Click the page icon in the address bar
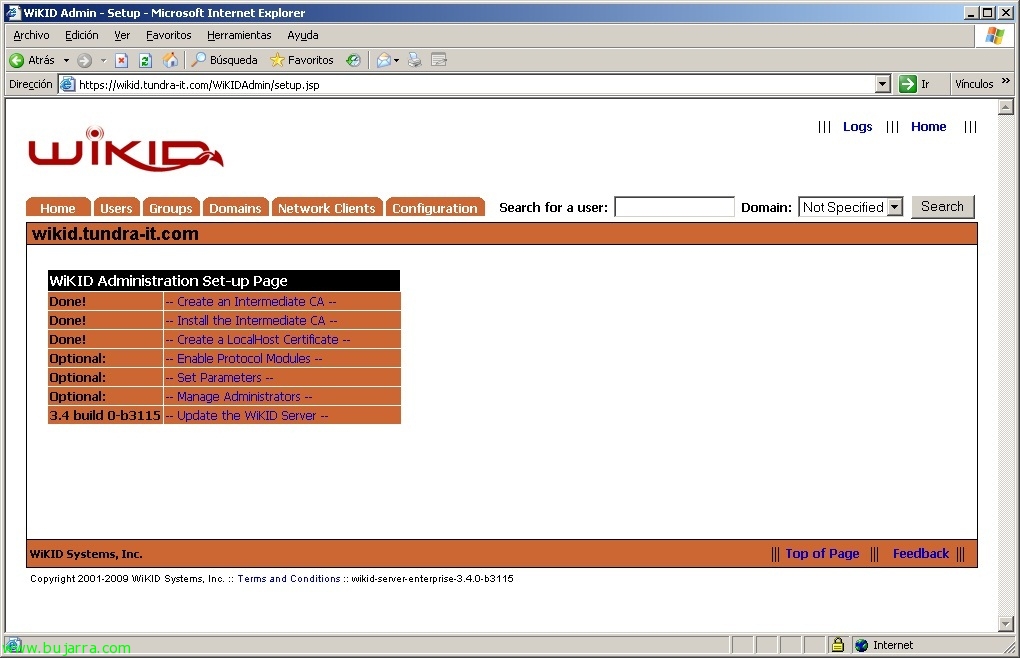 [x=67, y=84]
